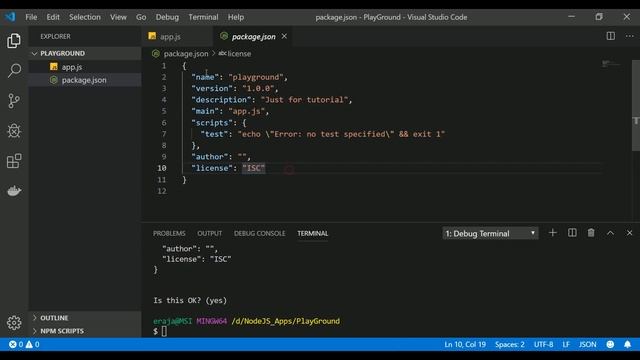Maximize terminal panel with up chevron
This screenshot has width=640, height=360.
click(x=610, y=233)
